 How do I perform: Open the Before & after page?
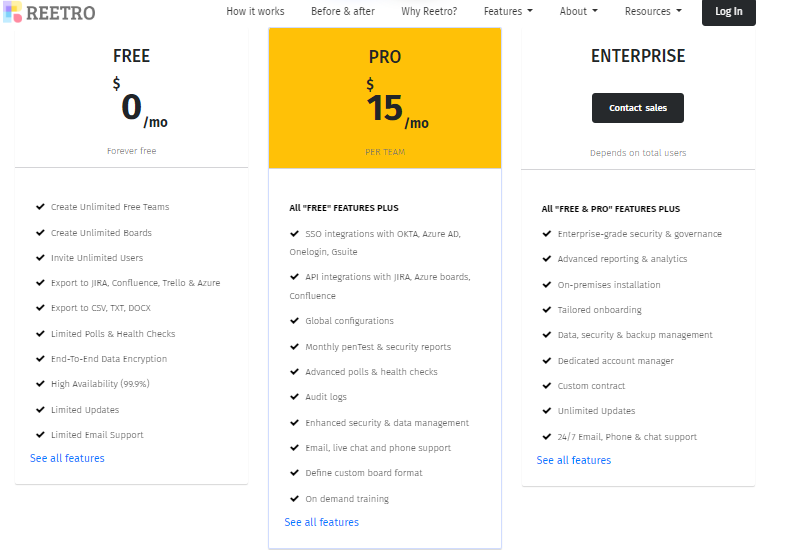(341, 12)
